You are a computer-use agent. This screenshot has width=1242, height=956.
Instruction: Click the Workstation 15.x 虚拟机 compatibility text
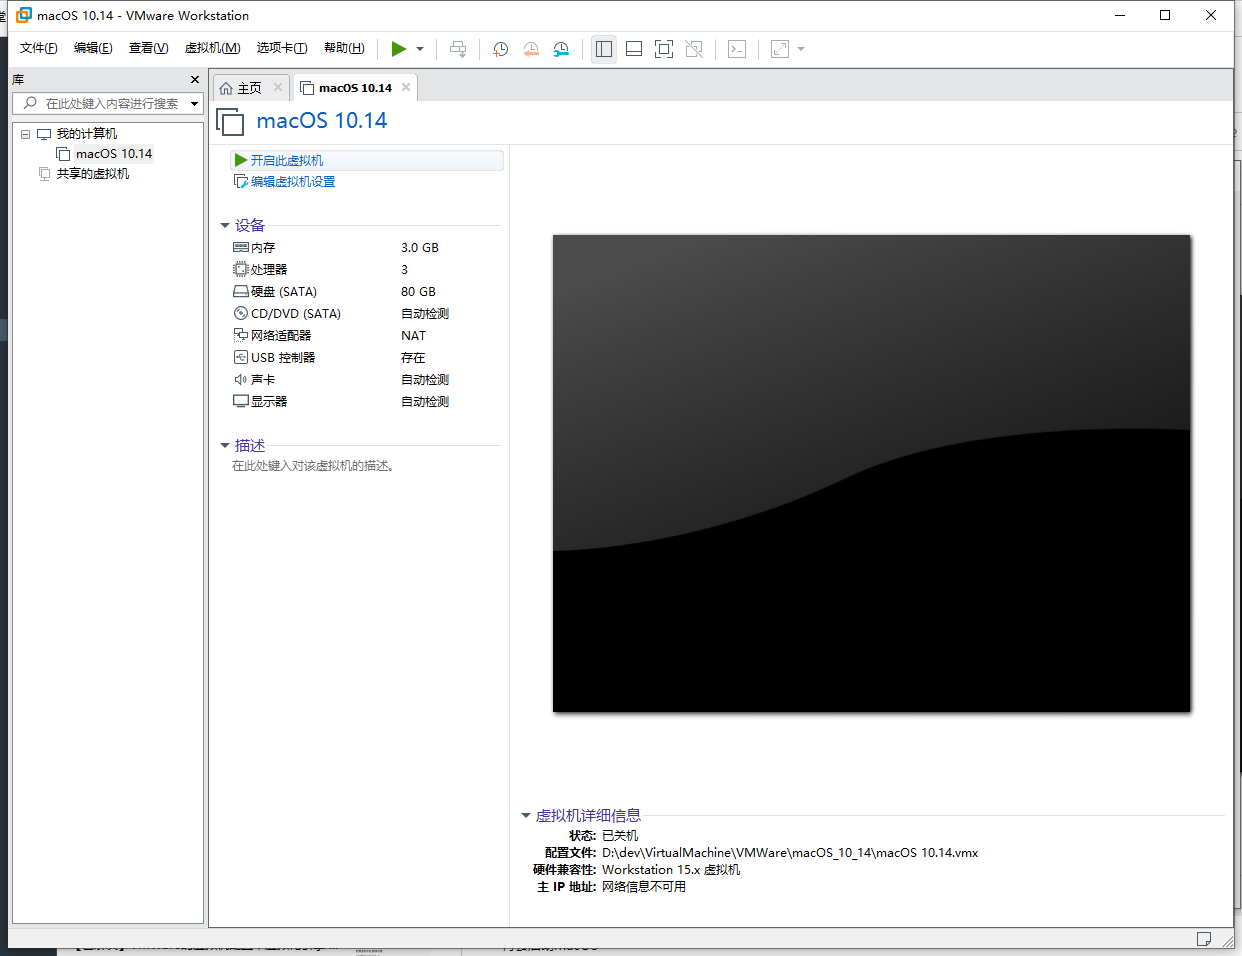pyautogui.click(x=671, y=870)
